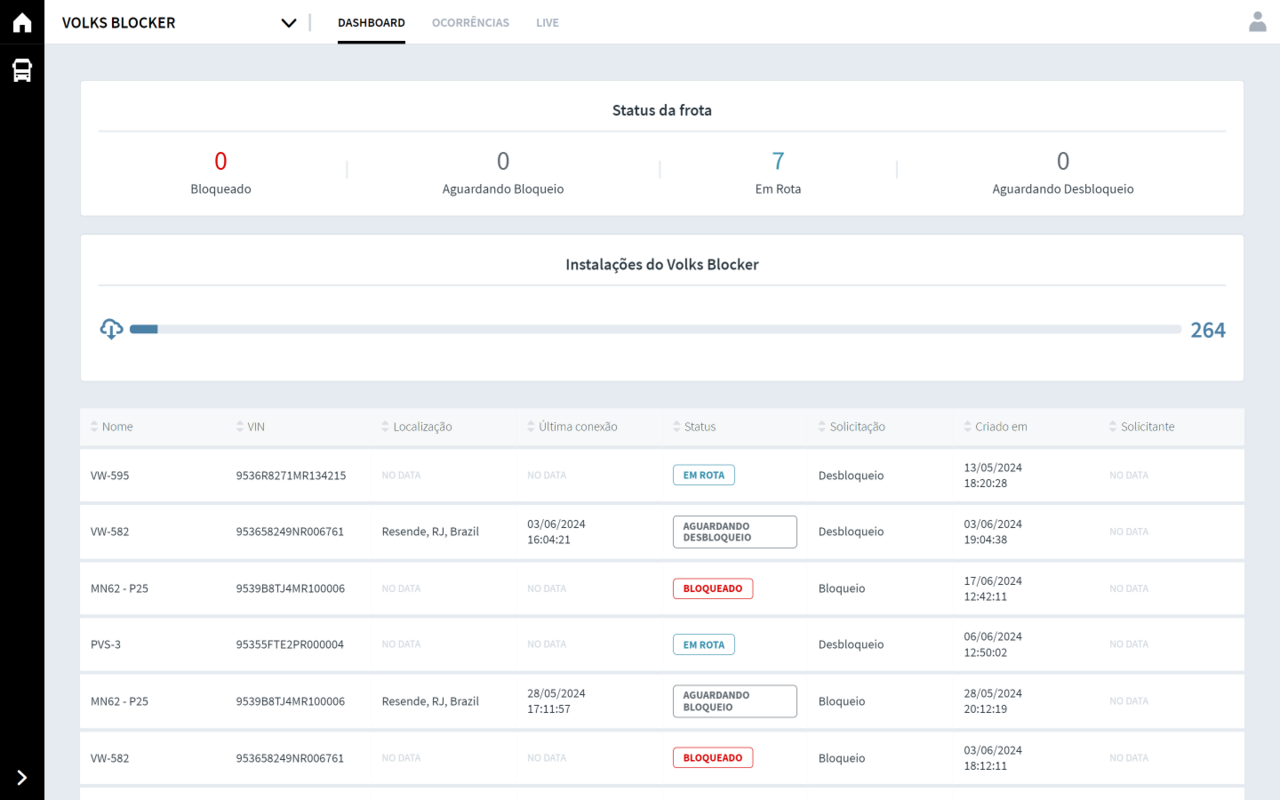Click the Aguardando Desbloqueio counter

(x=1063, y=172)
